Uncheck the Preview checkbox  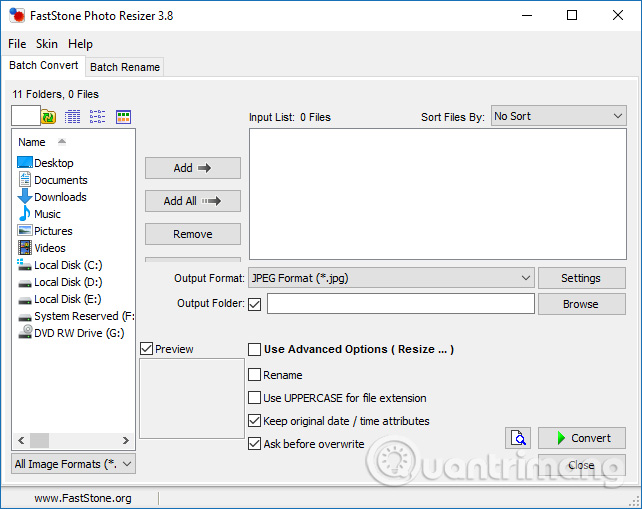pos(146,349)
